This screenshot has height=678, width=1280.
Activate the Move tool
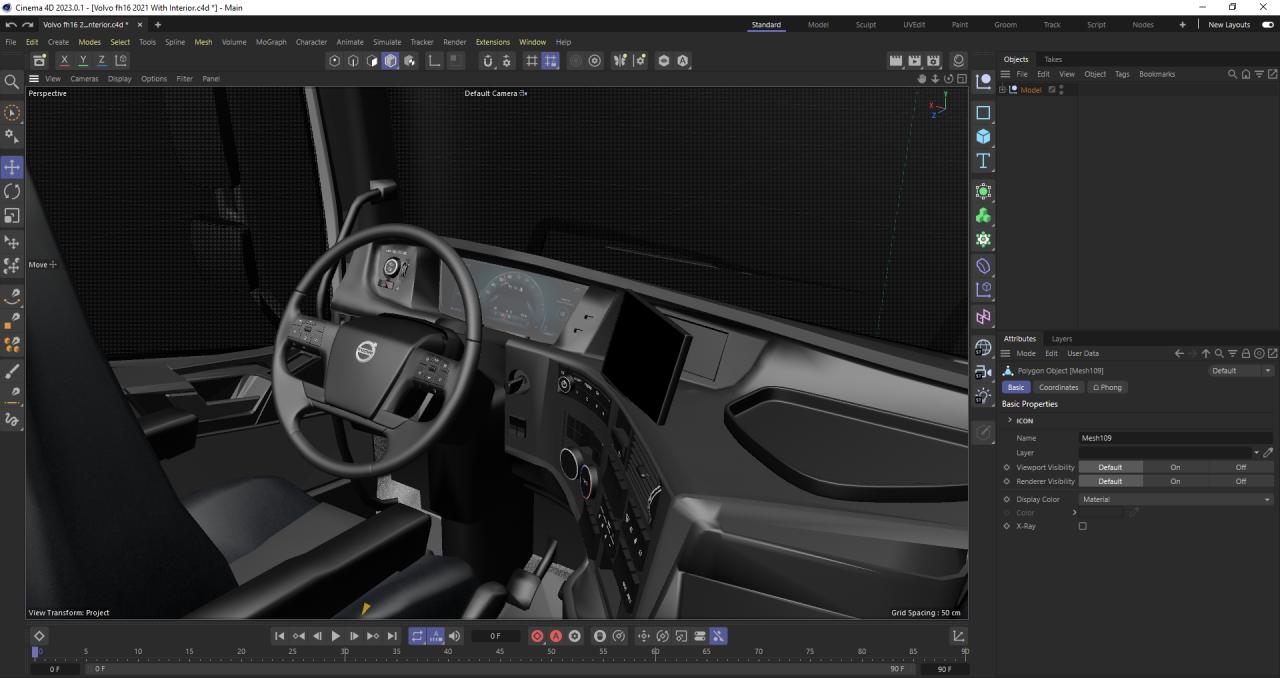(12, 167)
